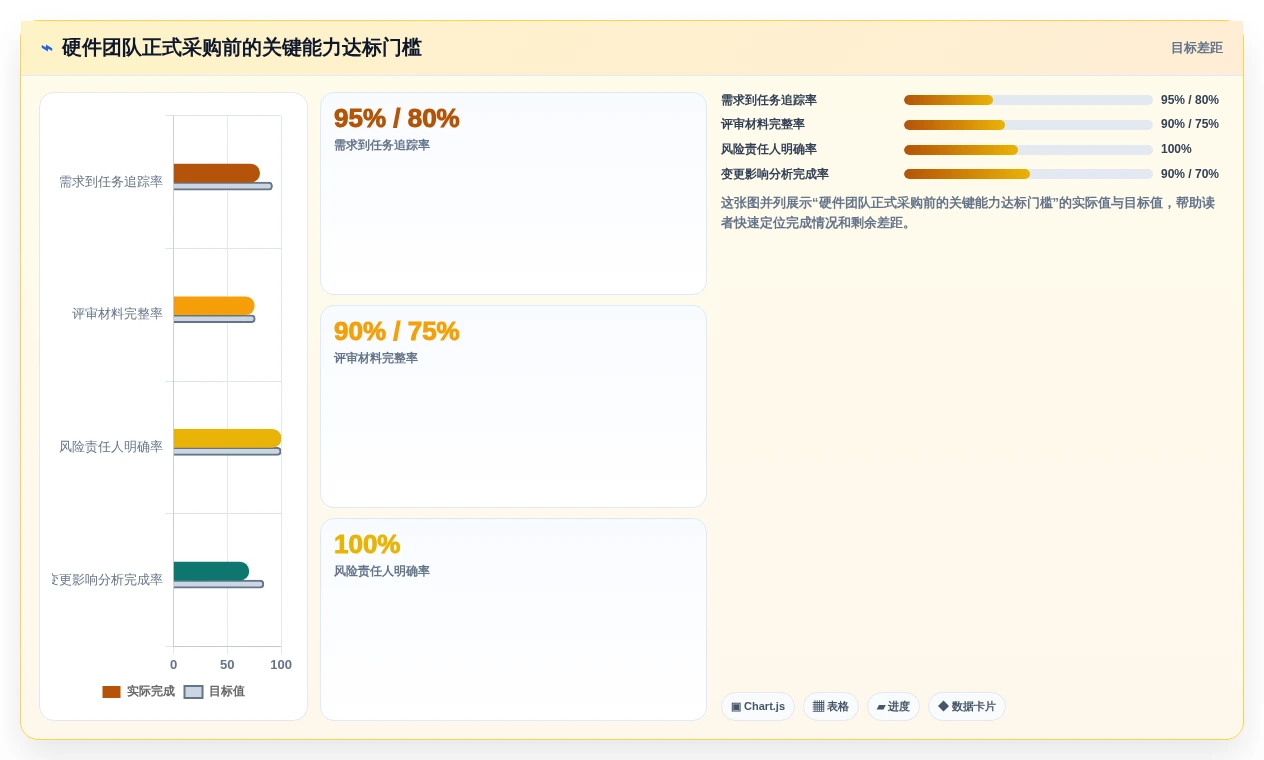Click the target bar under 需求到任务追踪率

point(222,186)
